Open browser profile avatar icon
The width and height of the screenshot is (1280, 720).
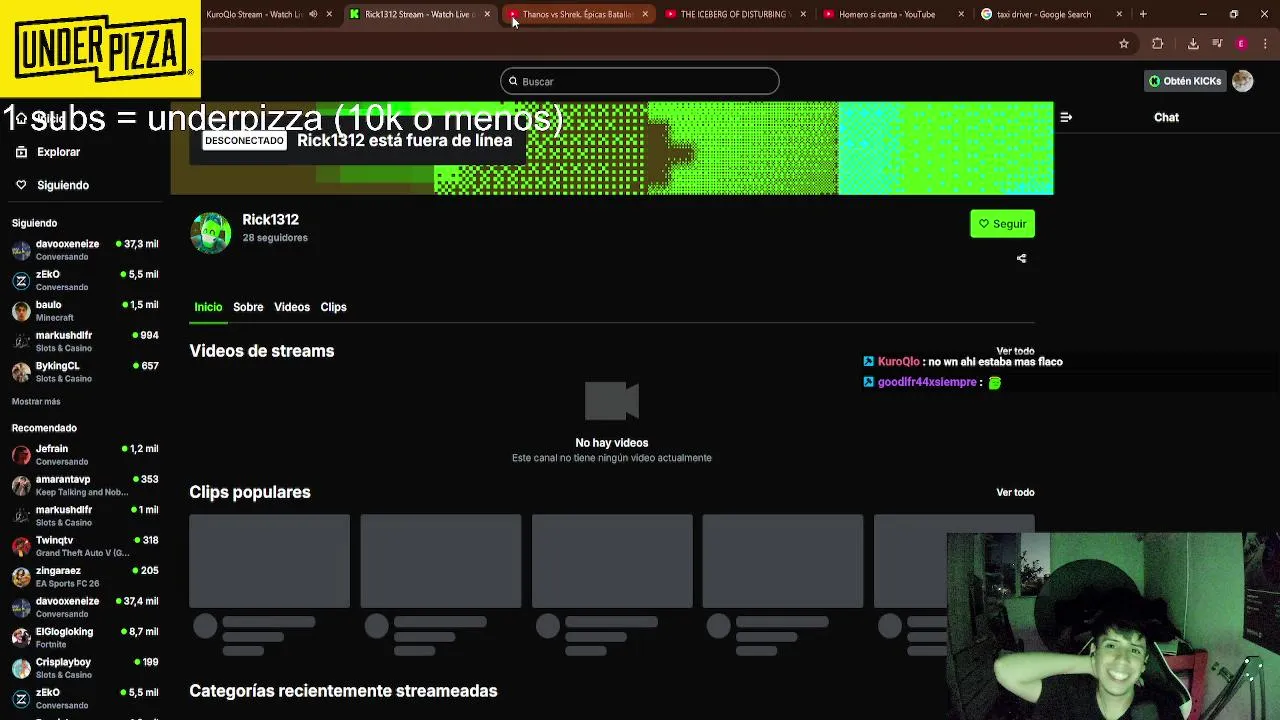[x=1241, y=44]
